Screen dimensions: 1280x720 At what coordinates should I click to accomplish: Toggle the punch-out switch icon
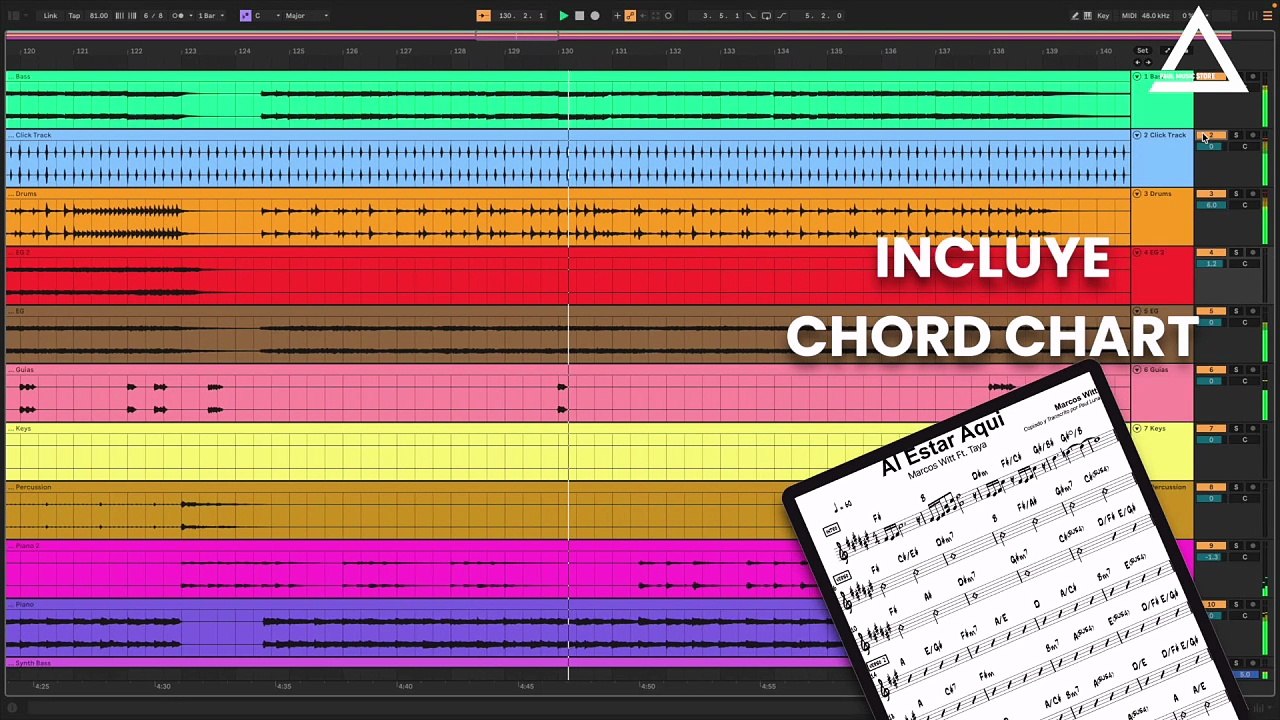click(781, 16)
